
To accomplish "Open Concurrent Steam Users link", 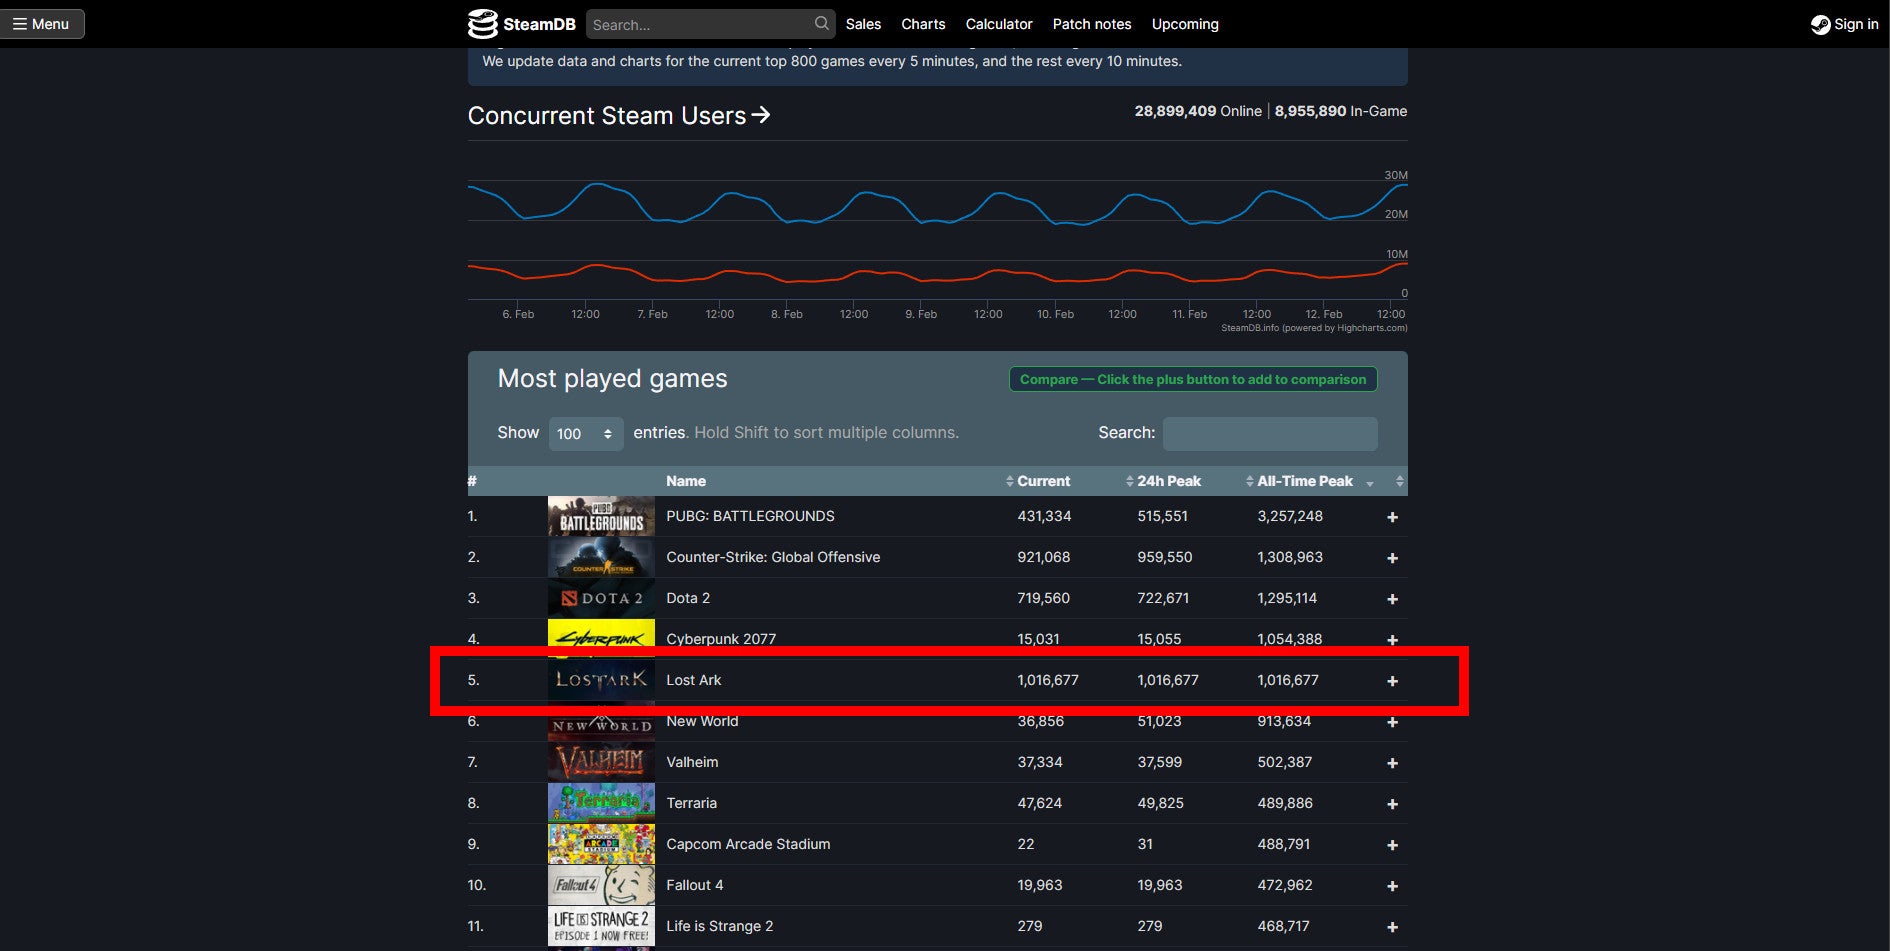I will click(619, 116).
